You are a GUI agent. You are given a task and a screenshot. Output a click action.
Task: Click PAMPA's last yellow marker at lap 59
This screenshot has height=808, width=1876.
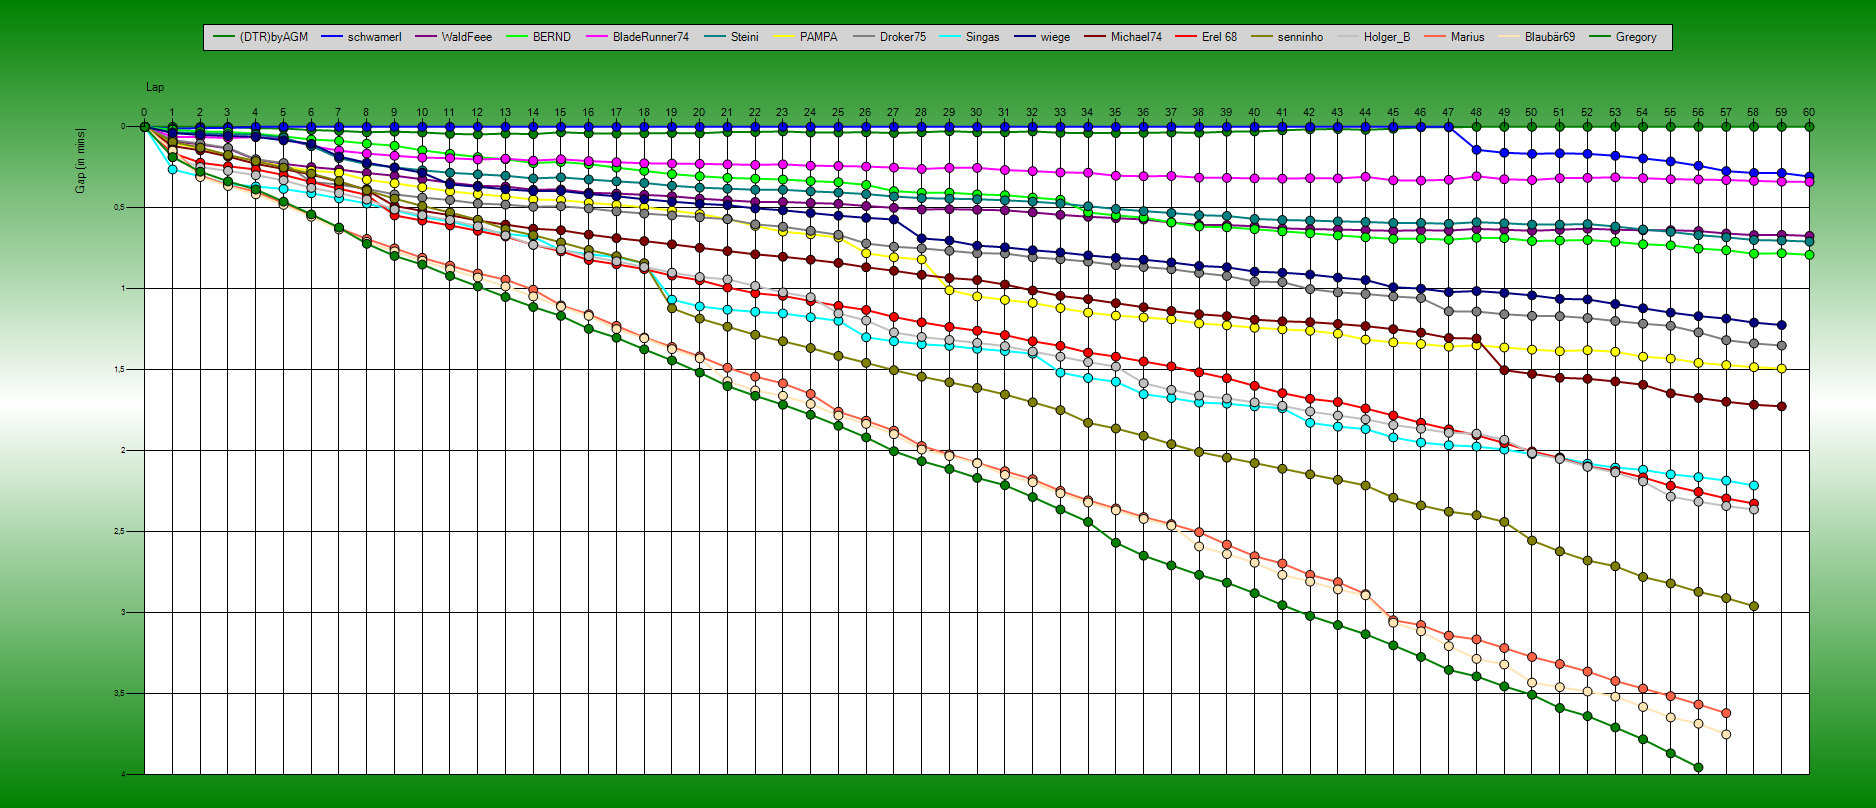(1781, 369)
